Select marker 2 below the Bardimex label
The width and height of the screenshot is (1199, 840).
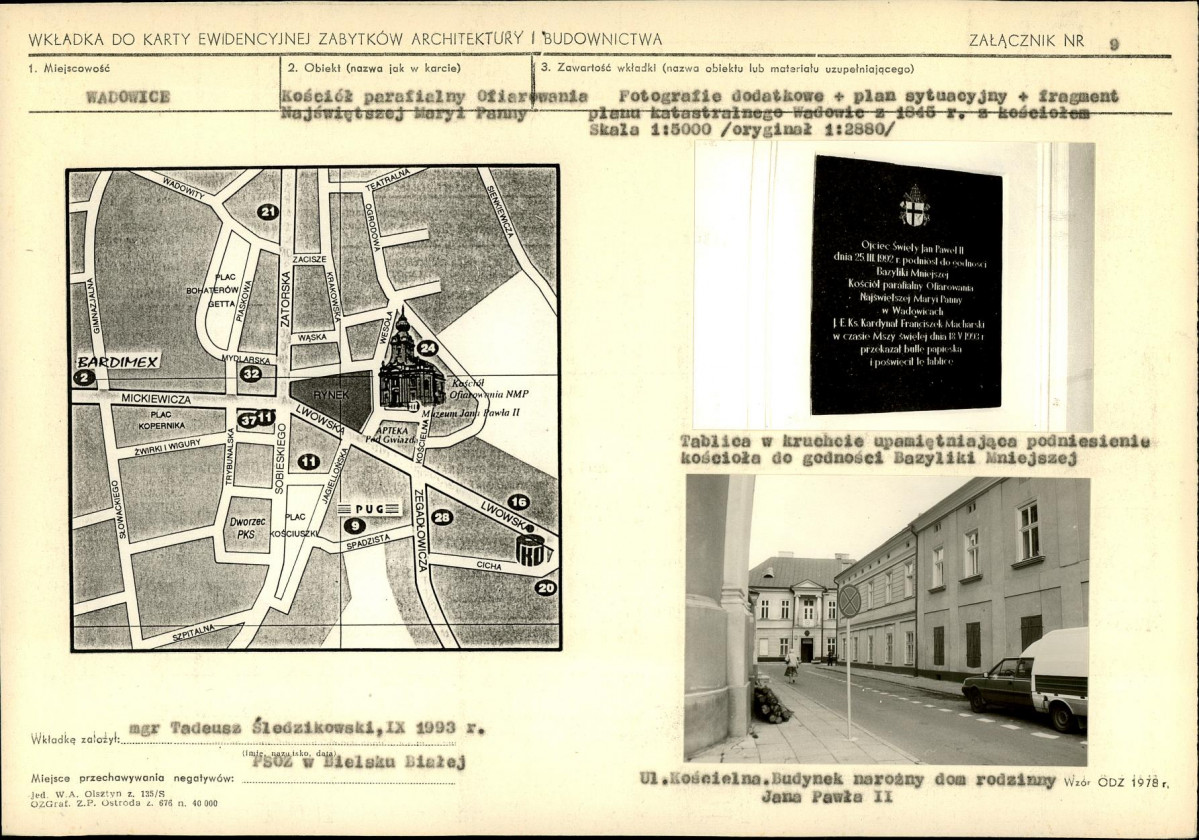pos(84,377)
